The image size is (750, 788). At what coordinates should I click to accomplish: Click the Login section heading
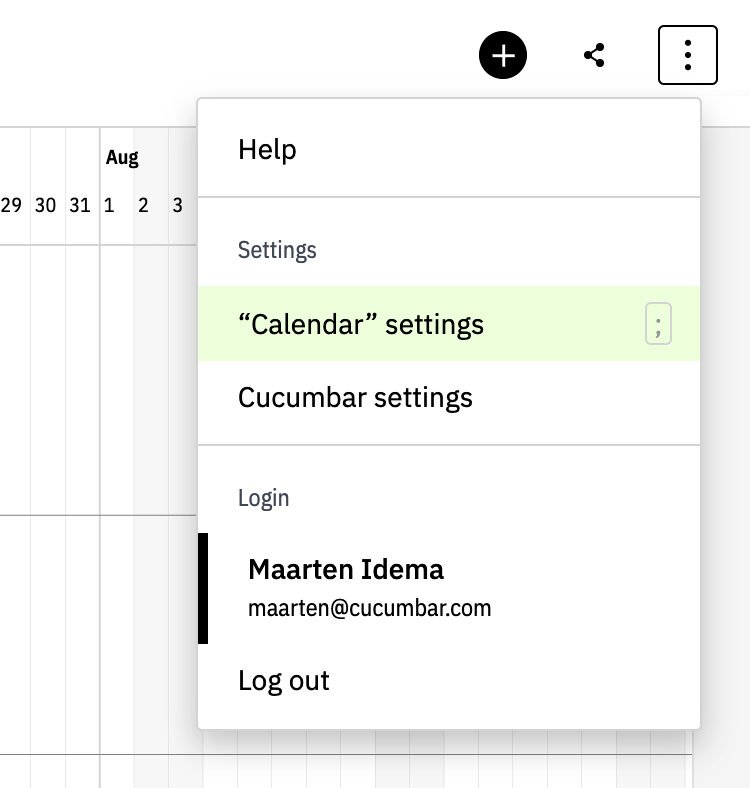[263, 498]
